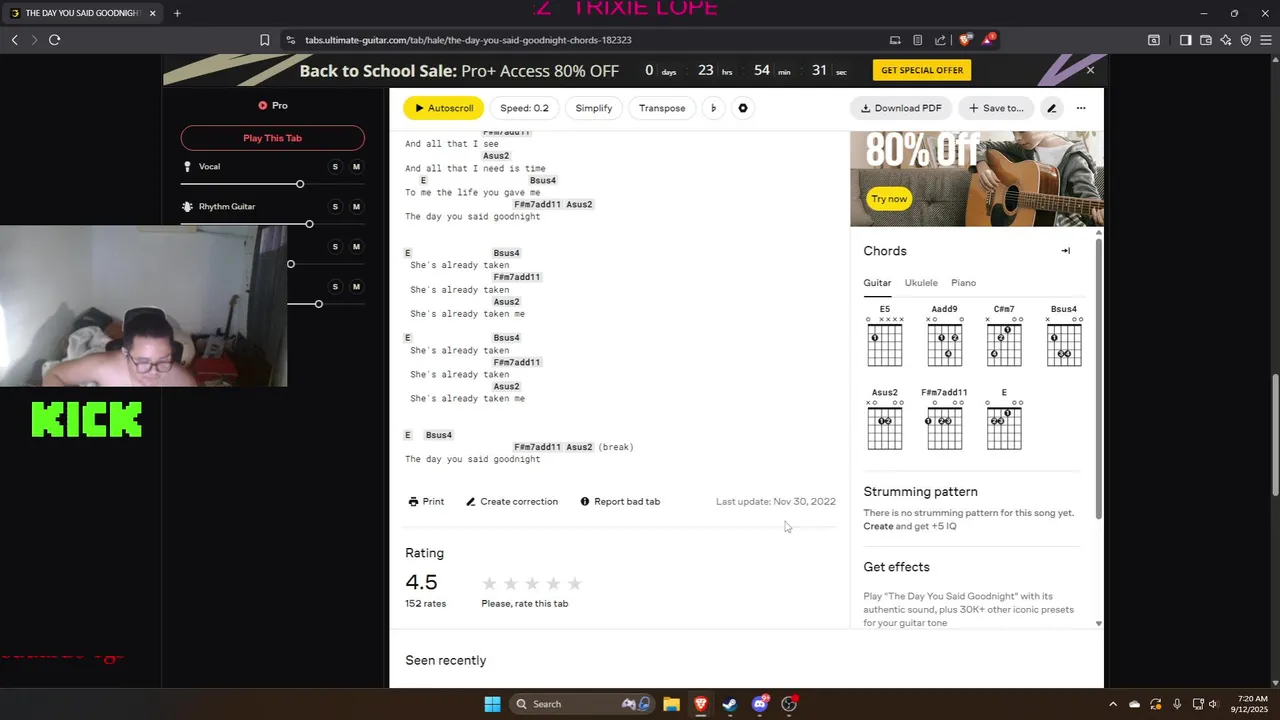This screenshot has width=1280, height=720.
Task: Collapse the Chords panel arrow
Action: tap(1065, 251)
